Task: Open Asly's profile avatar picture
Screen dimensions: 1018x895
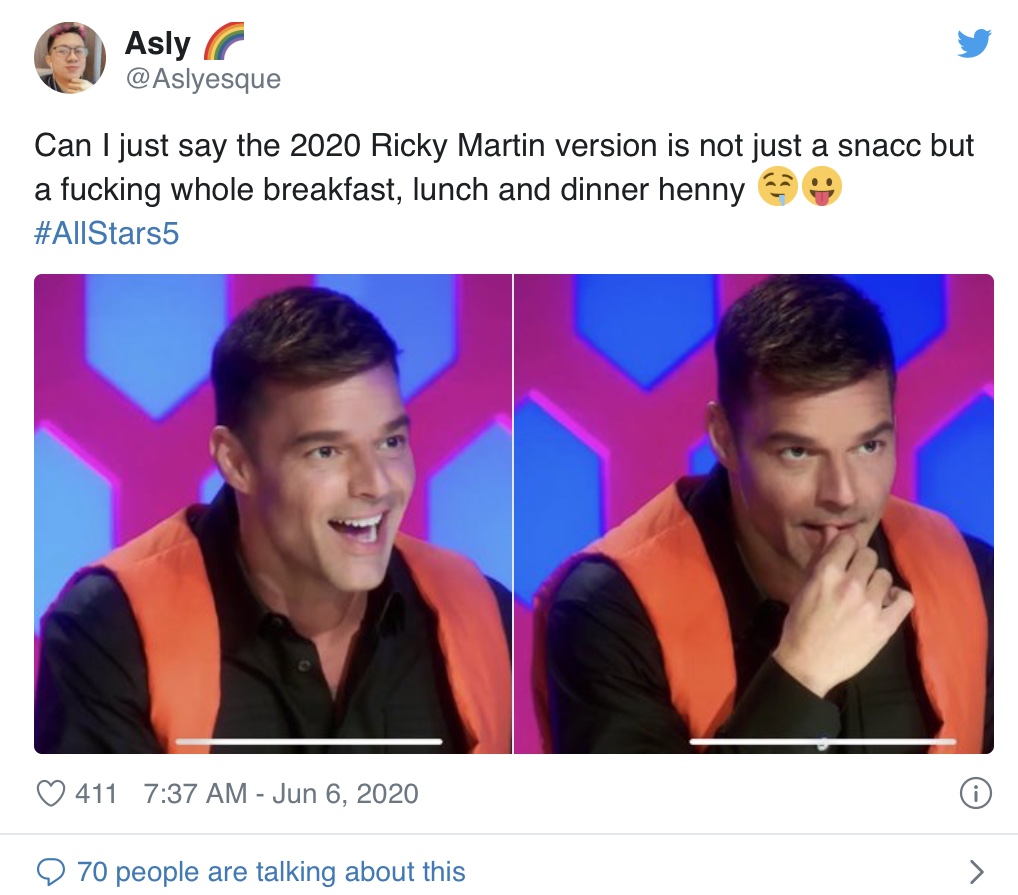Action: tap(69, 57)
